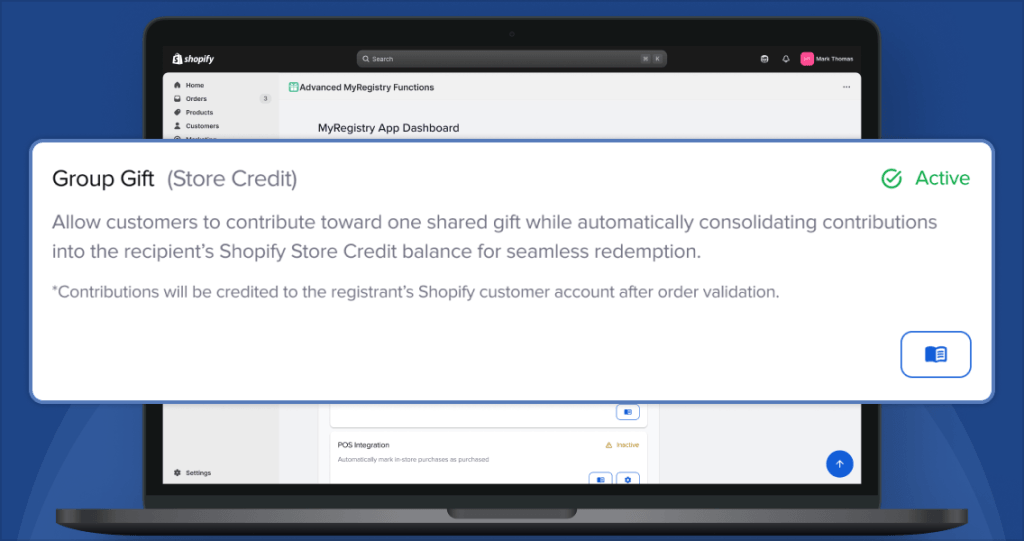Click the Shopify logo
Viewport: 1024px width, 541px height.
193,59
